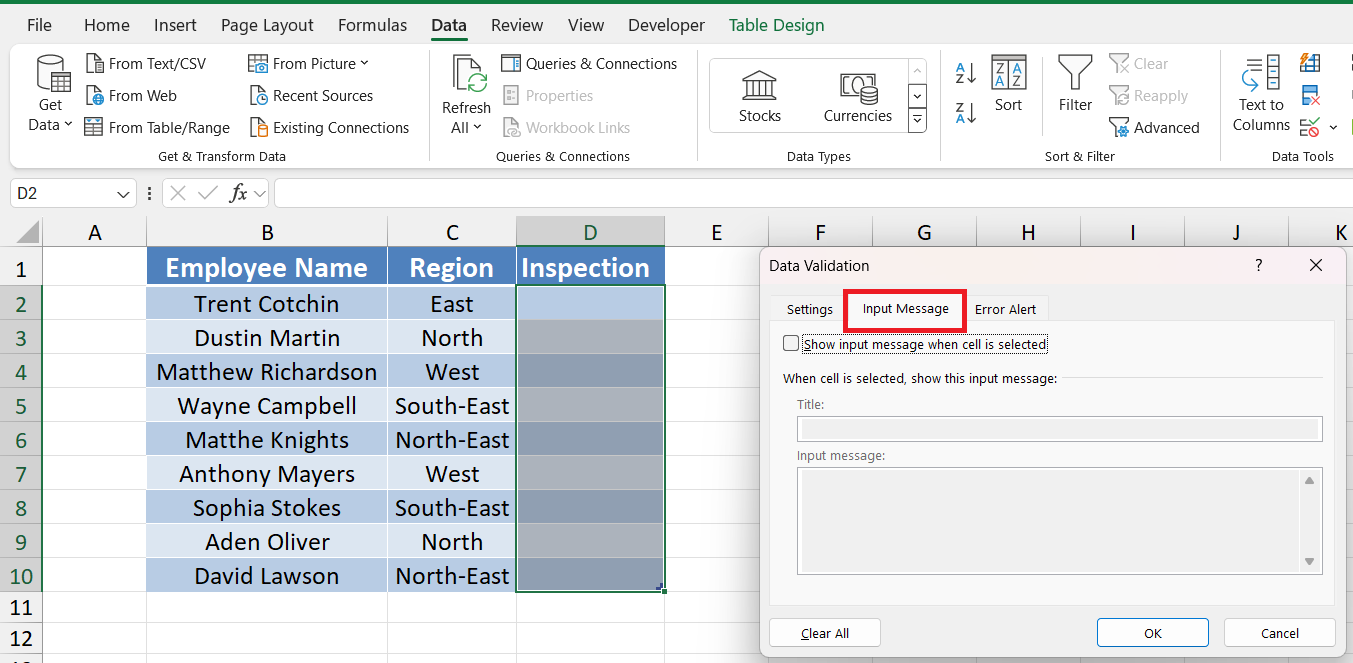Screen dimensions: 1353x663
Task: Select row 5 header
Action: tap(21, 406)
